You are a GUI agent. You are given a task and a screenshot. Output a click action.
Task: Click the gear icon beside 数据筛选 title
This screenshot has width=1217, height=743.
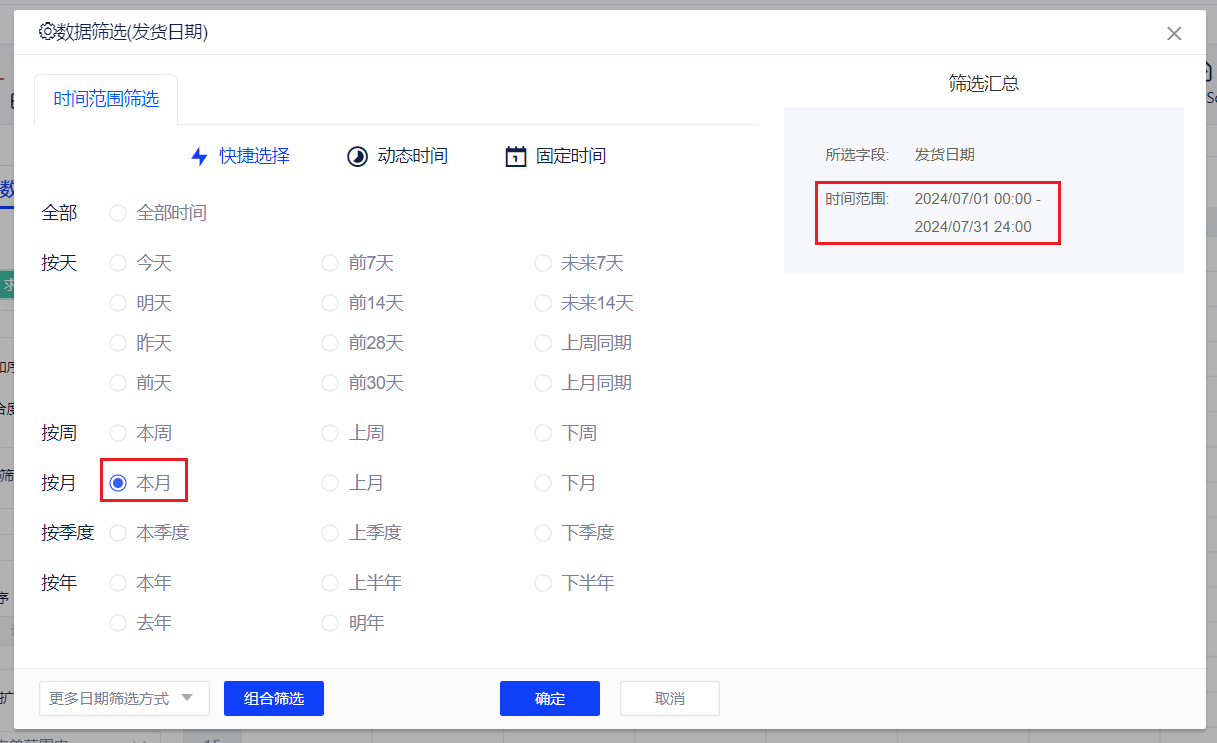click(x=47, y=32)
